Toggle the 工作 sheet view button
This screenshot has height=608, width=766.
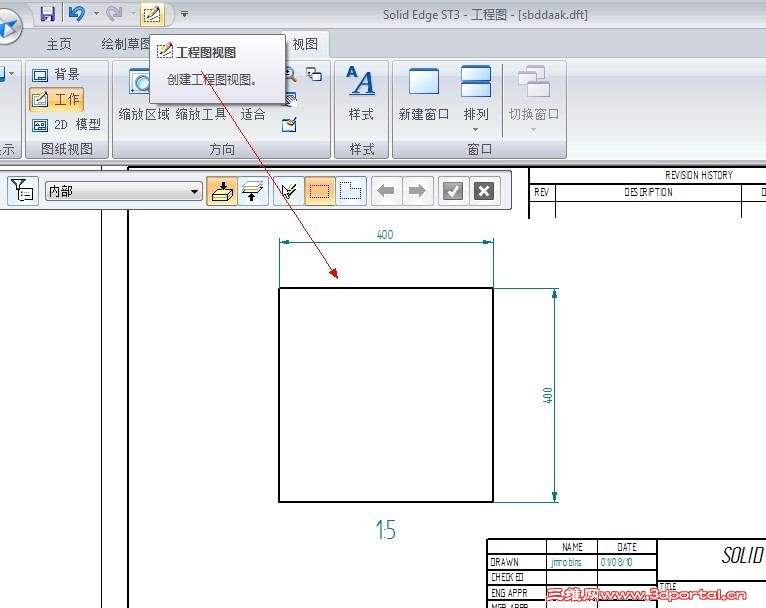coord(56,100)
